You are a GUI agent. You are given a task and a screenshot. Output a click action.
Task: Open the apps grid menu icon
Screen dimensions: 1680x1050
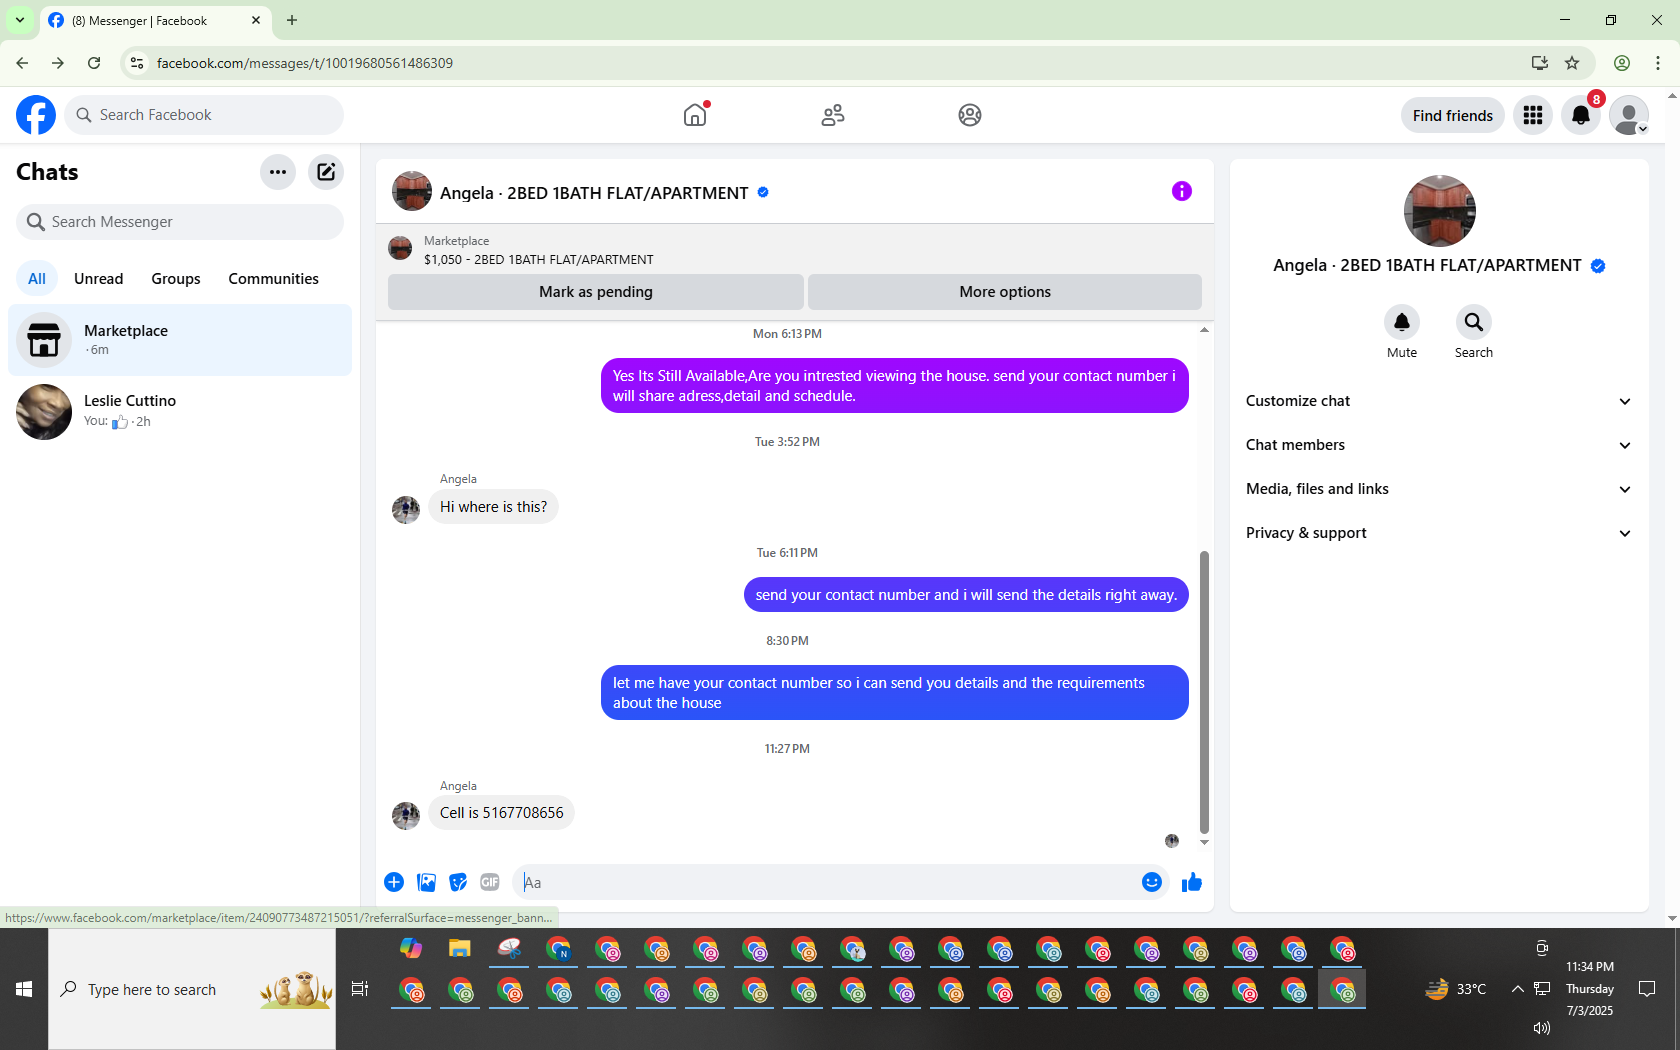1533,115
